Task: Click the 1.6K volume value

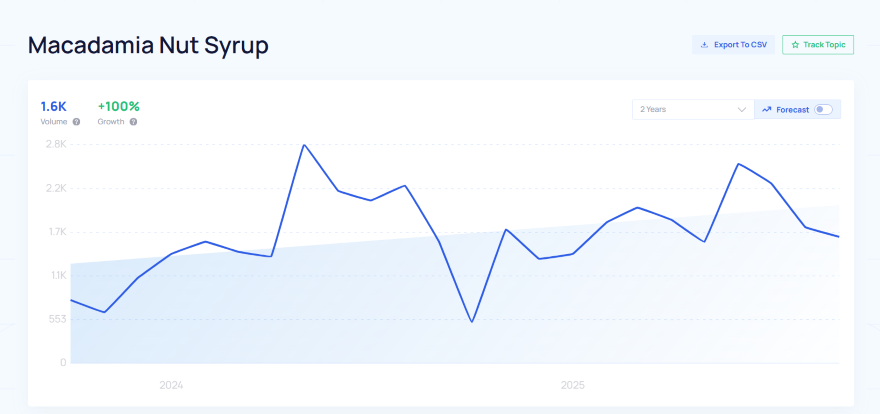Action: pyautogui.click(x=53, y=106)
